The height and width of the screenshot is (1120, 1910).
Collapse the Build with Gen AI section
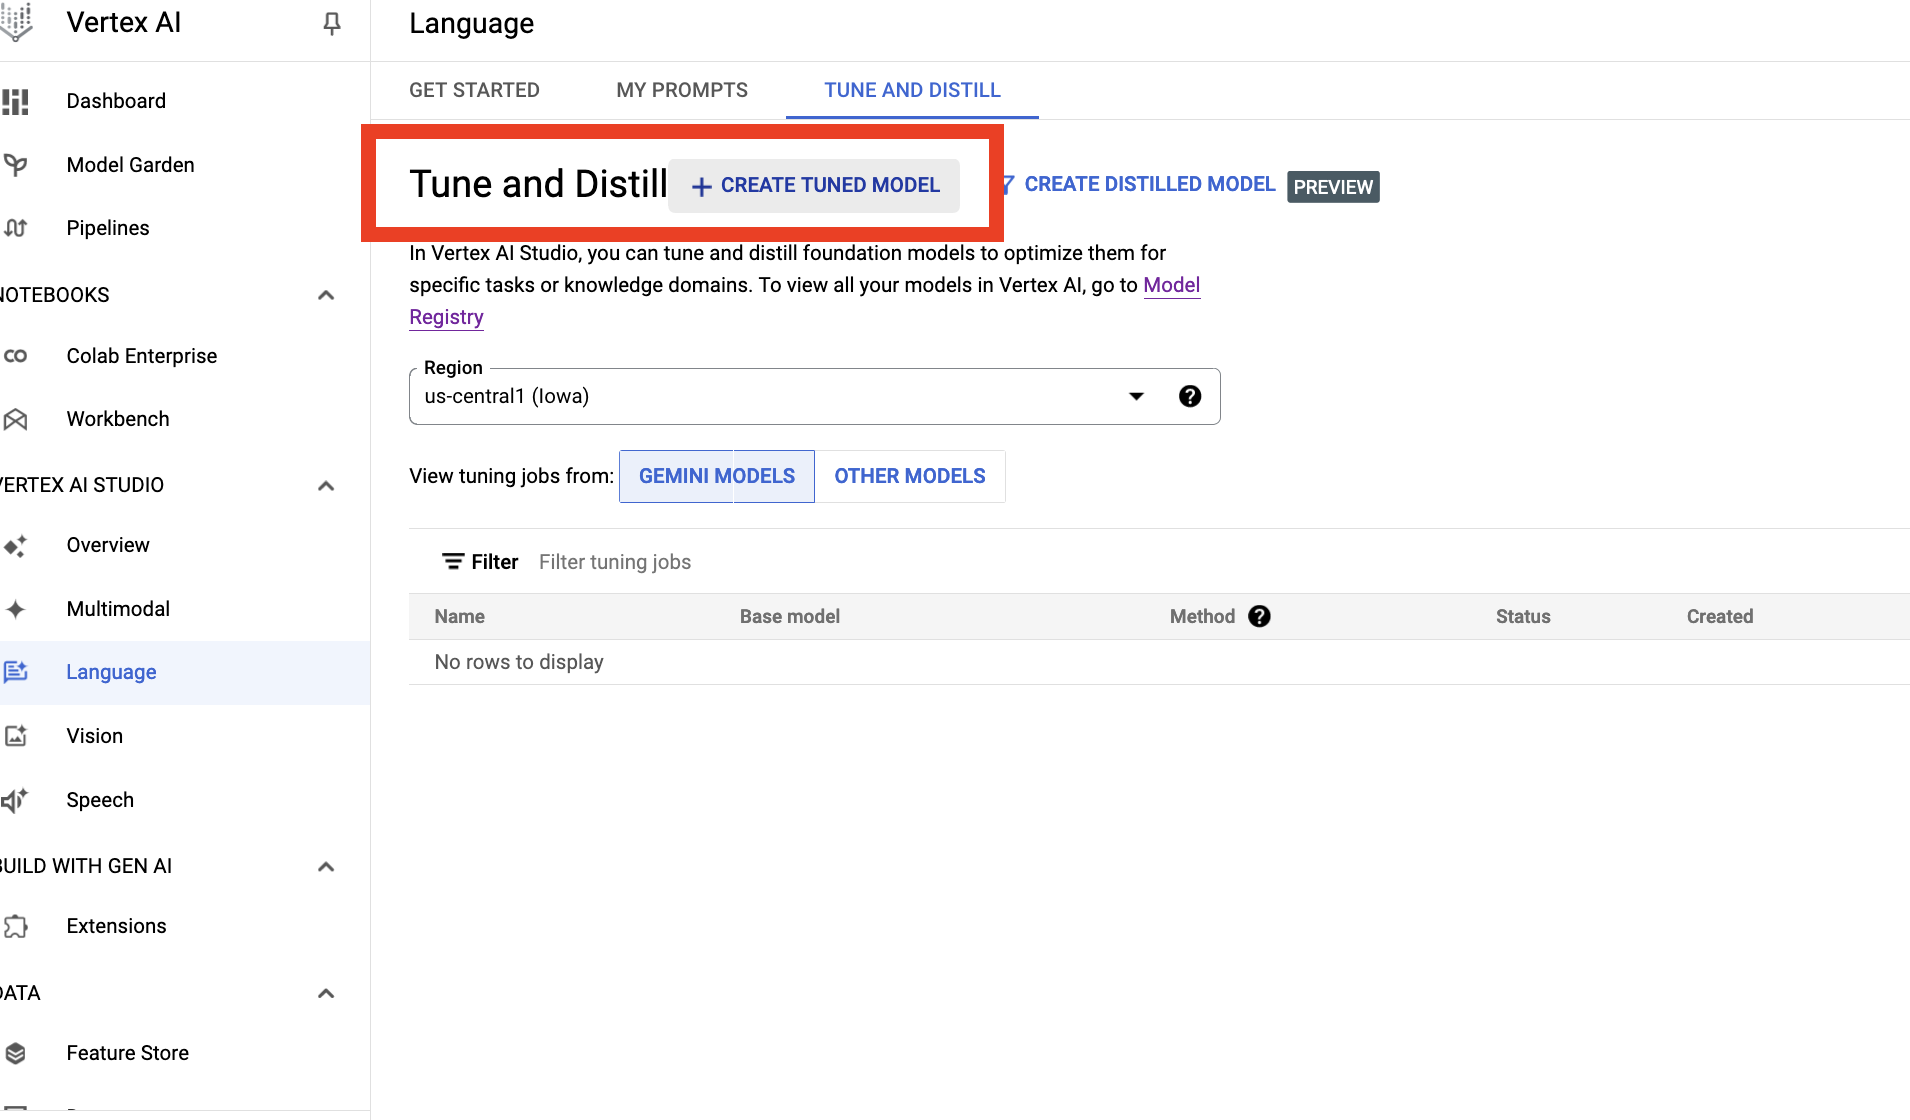click(x=326, y=867)
